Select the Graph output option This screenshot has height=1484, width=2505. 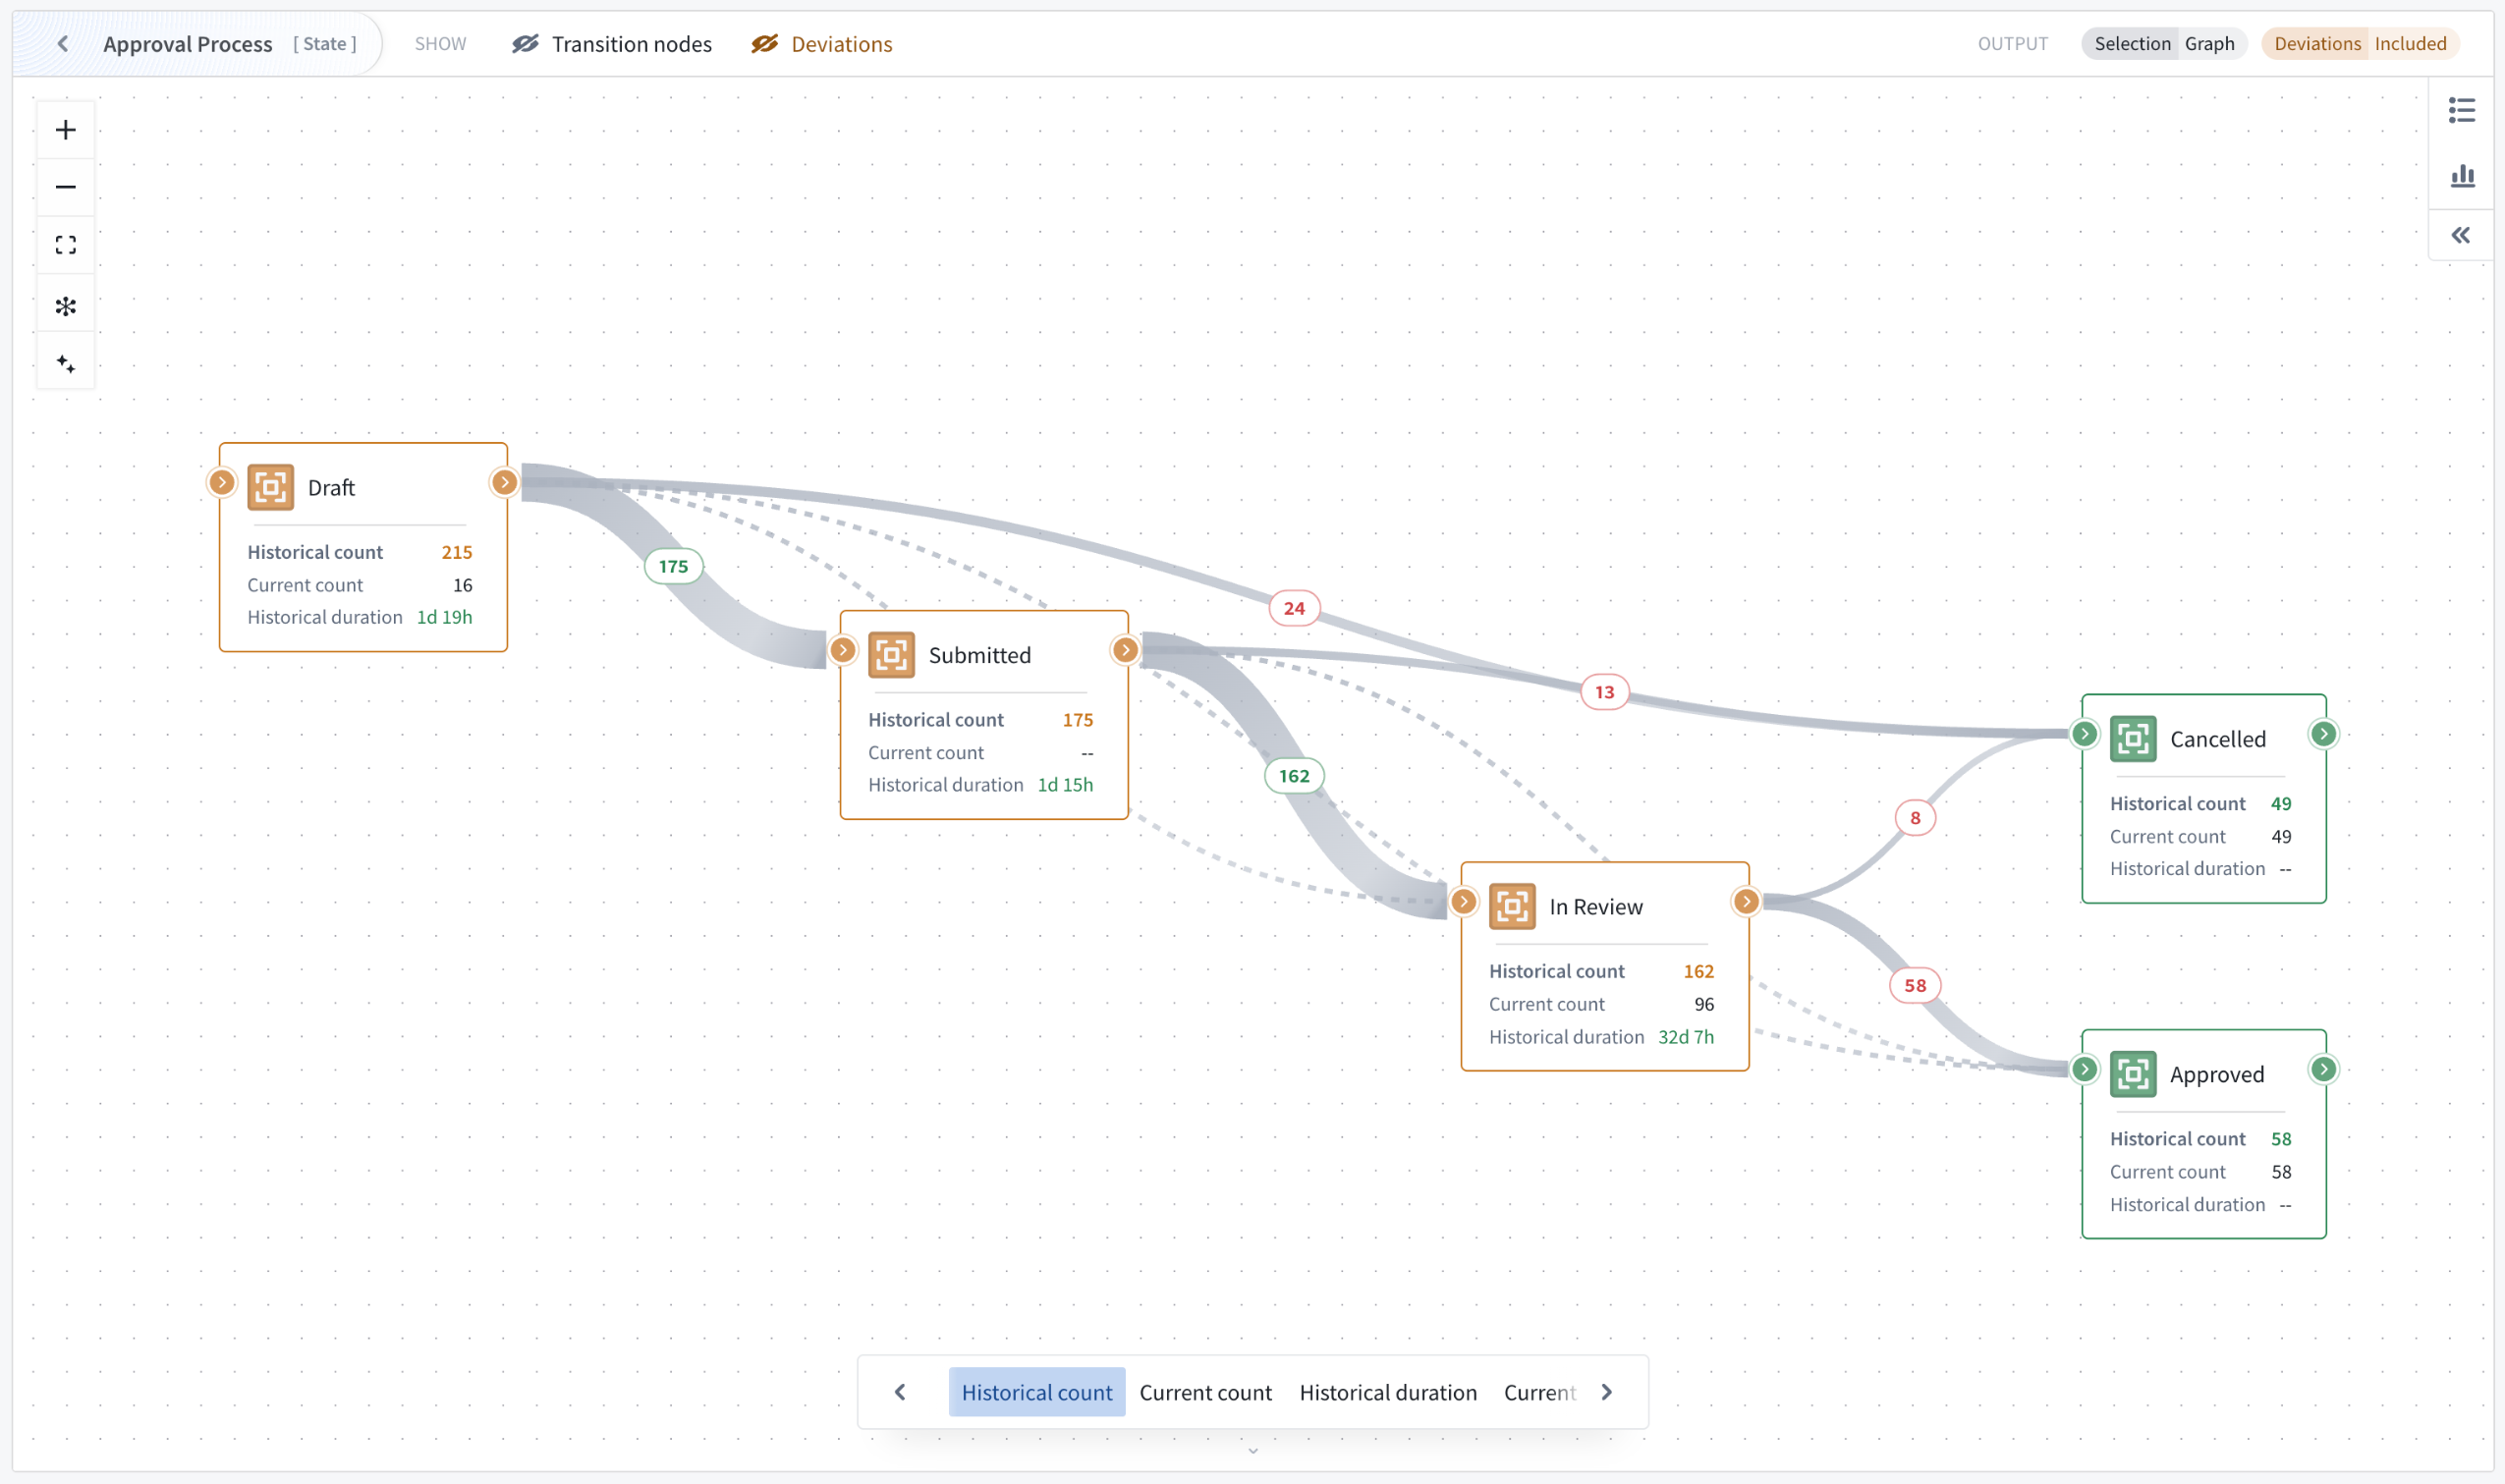[2211, 43]
